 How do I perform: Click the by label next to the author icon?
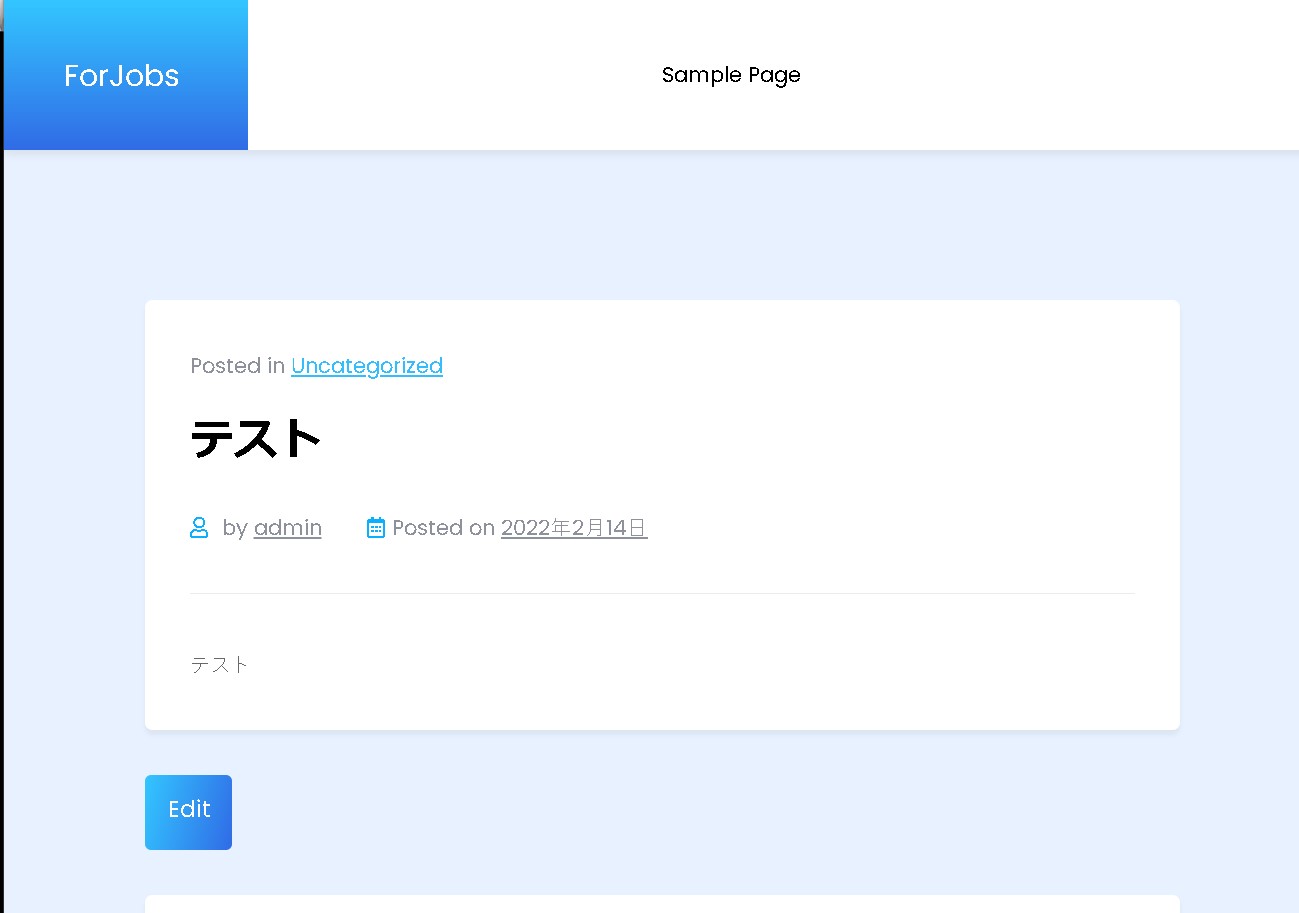pos(236,528)
